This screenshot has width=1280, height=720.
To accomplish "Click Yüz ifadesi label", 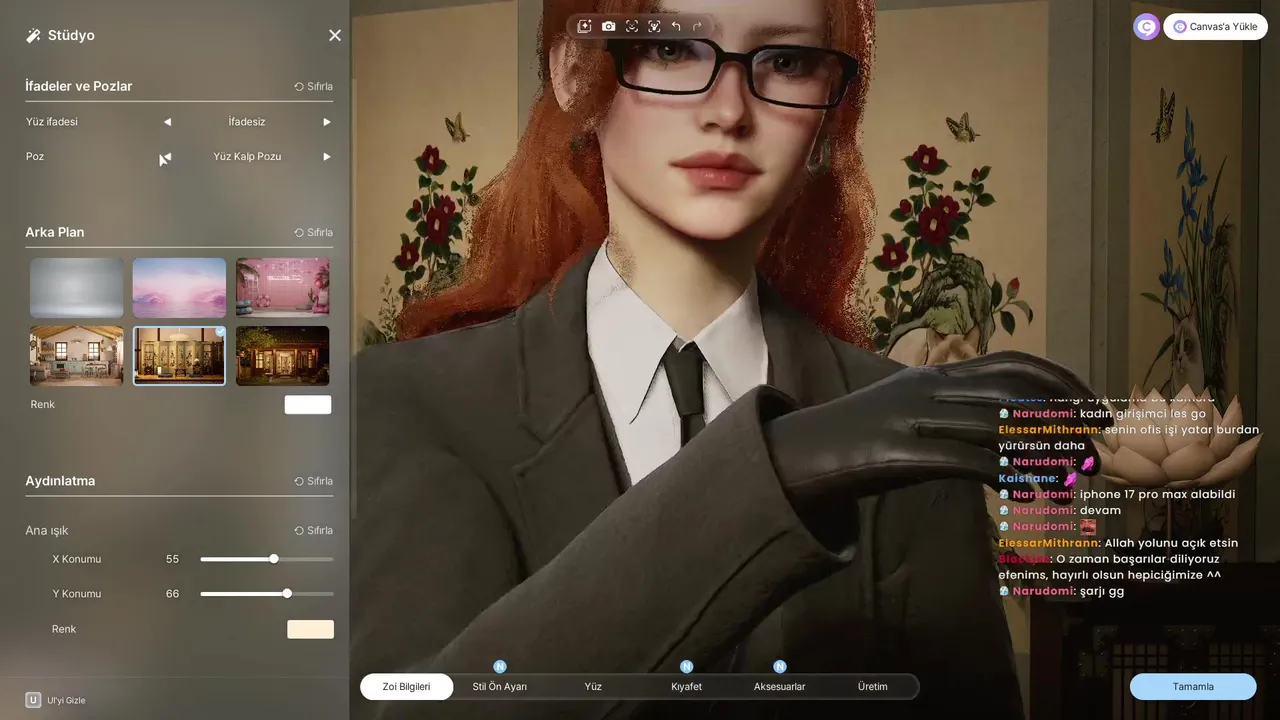I will click(52, 122).
